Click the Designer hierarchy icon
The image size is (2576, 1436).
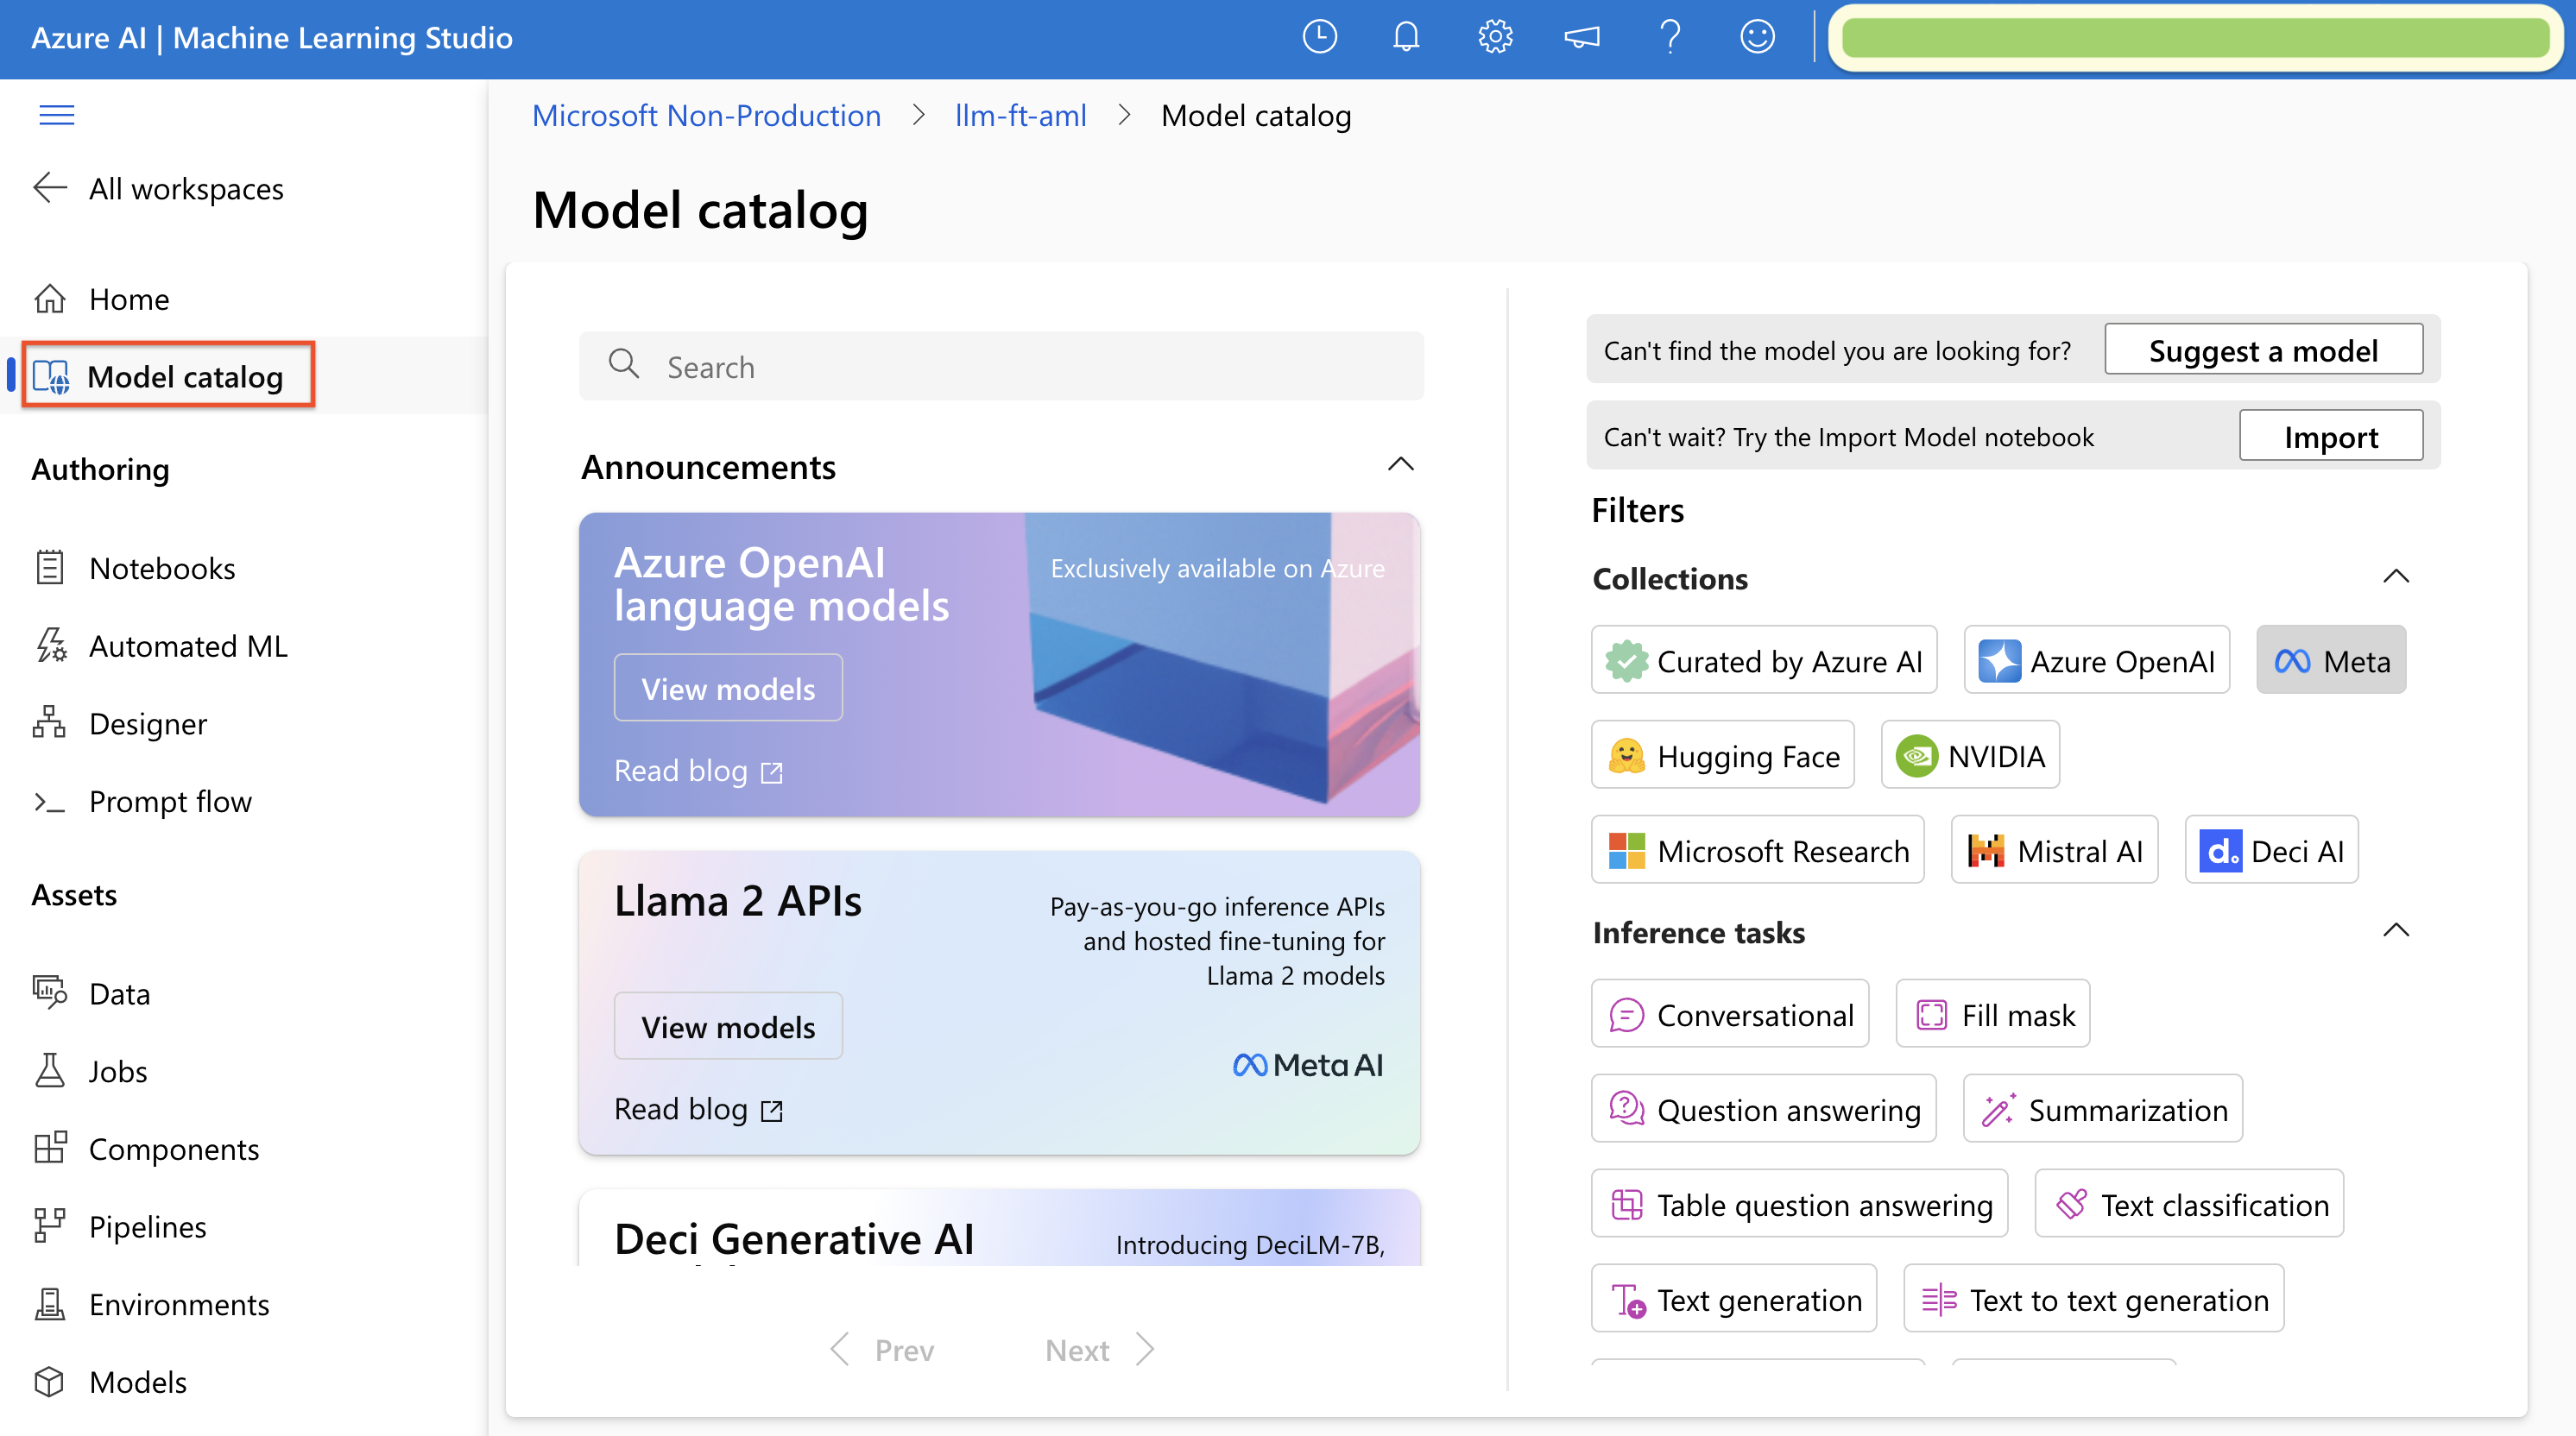[50, 723]
